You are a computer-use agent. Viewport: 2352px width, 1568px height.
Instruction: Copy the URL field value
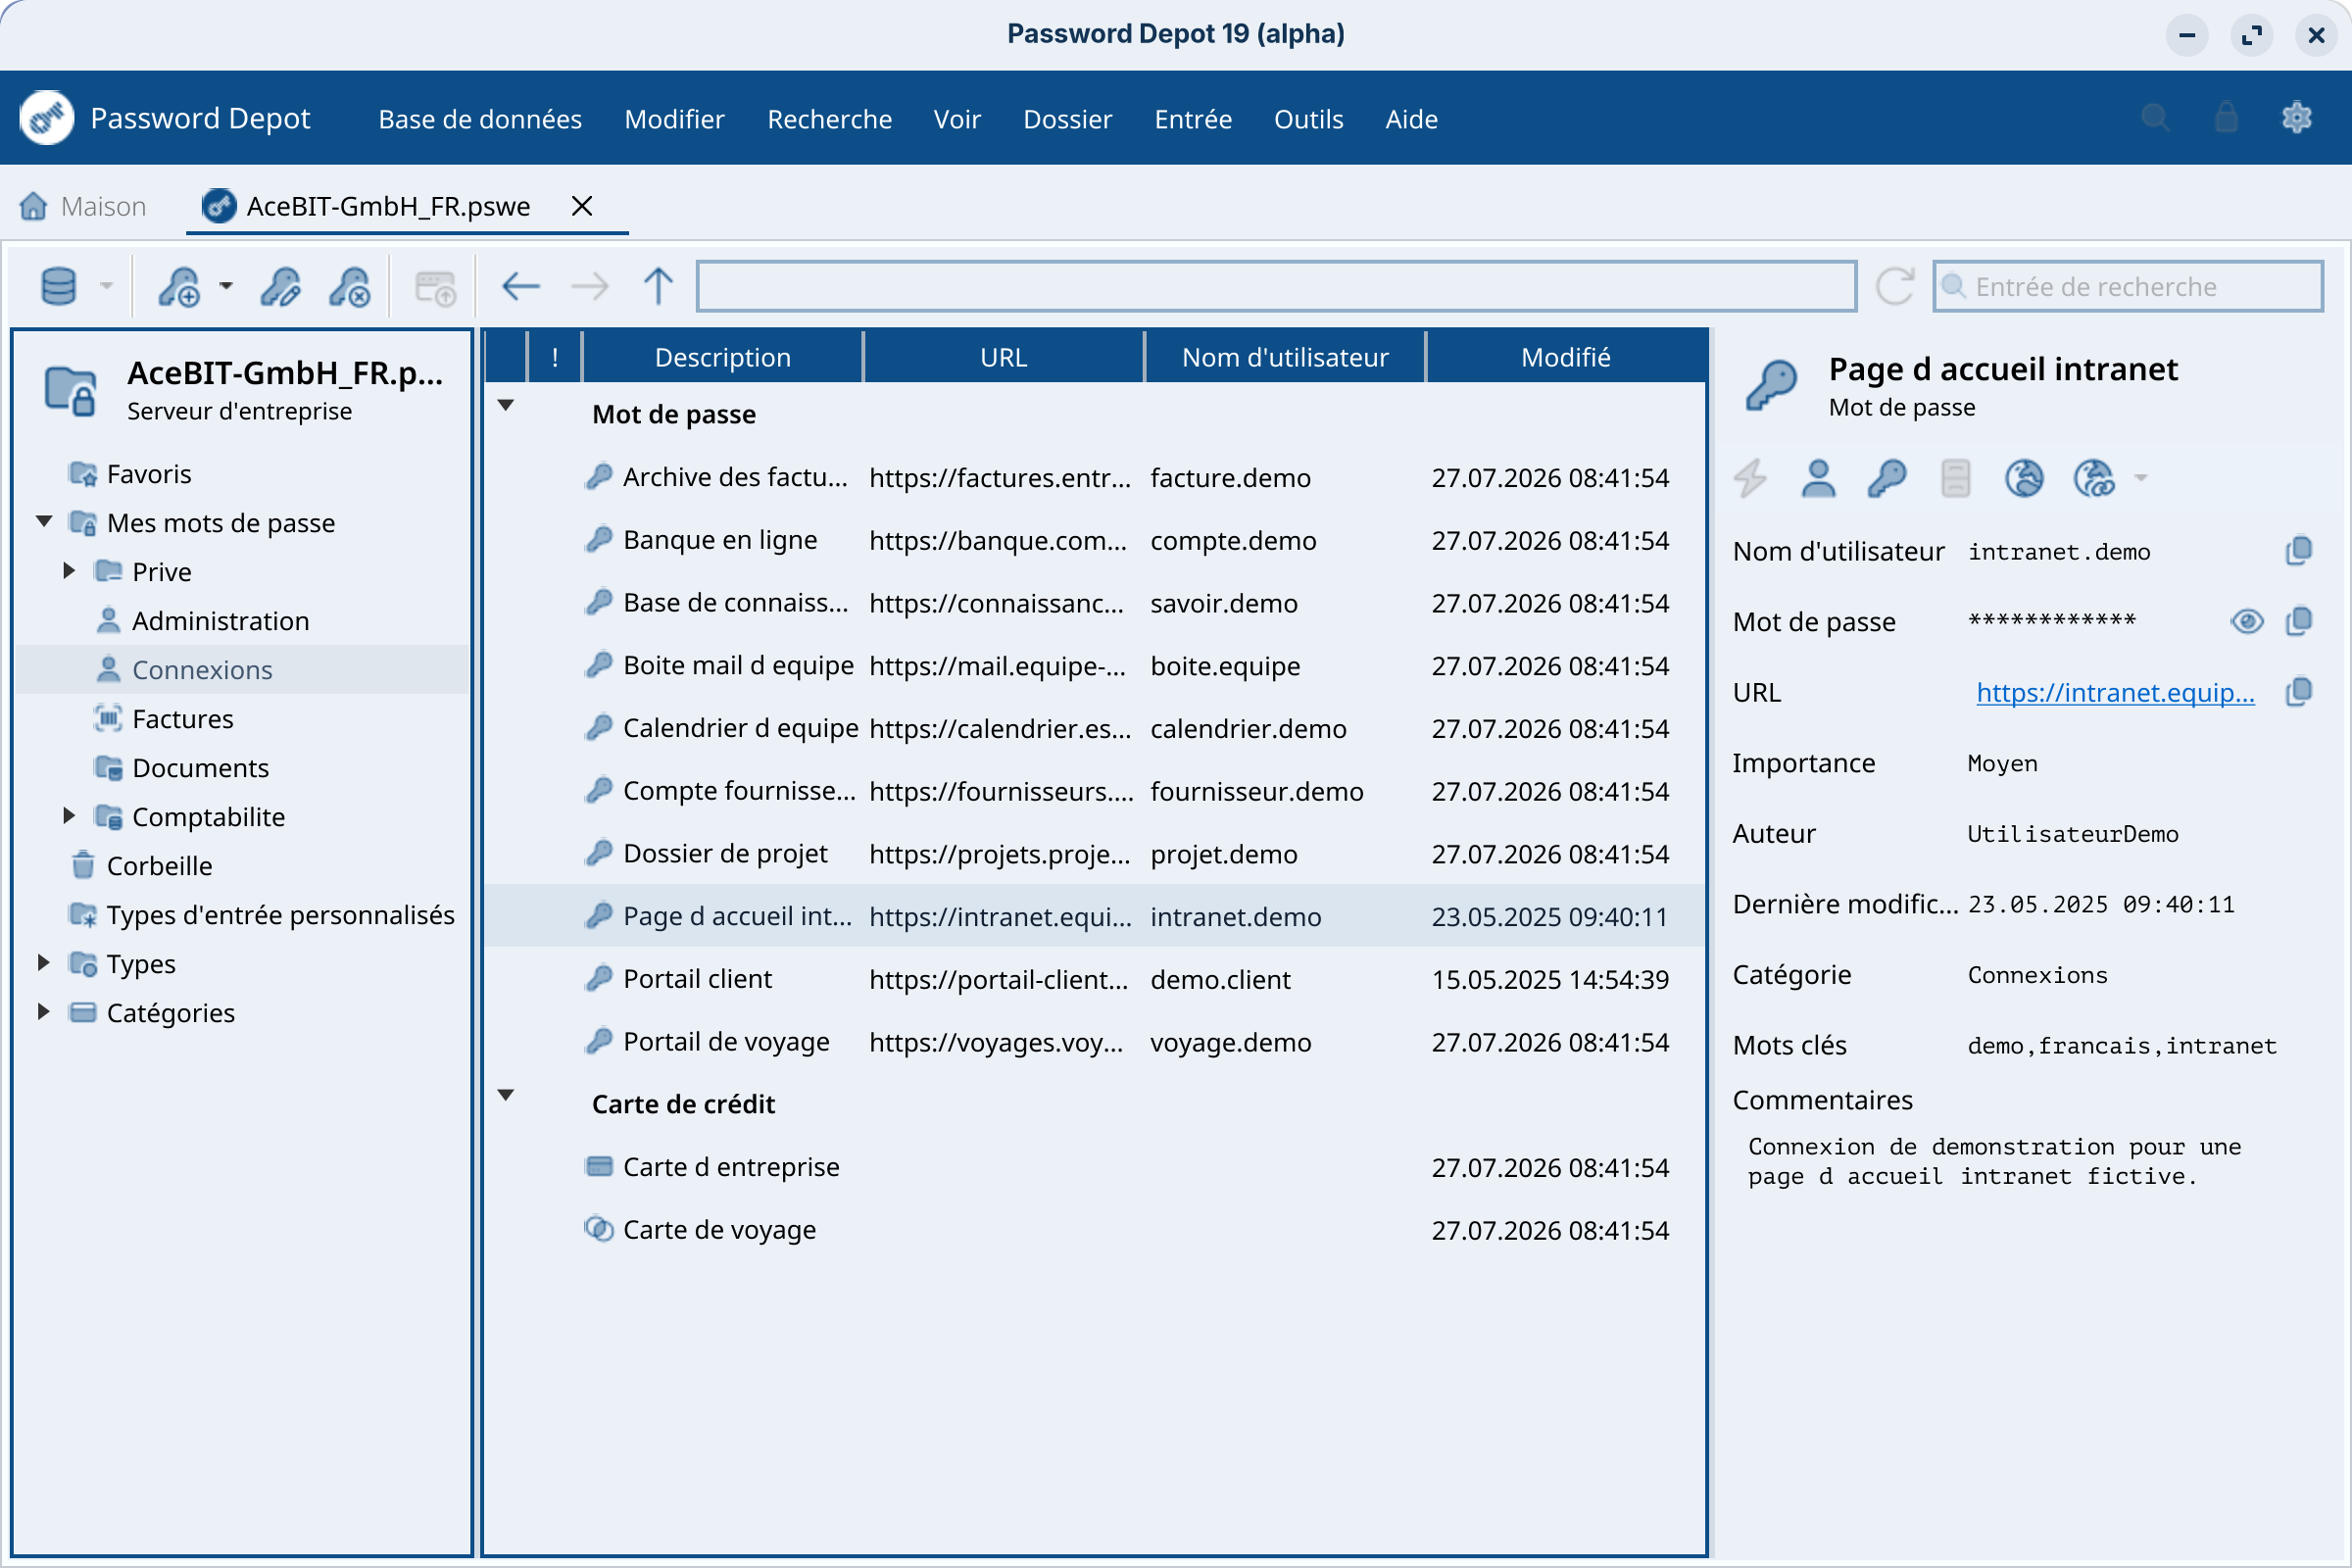tap(2299, 692)
